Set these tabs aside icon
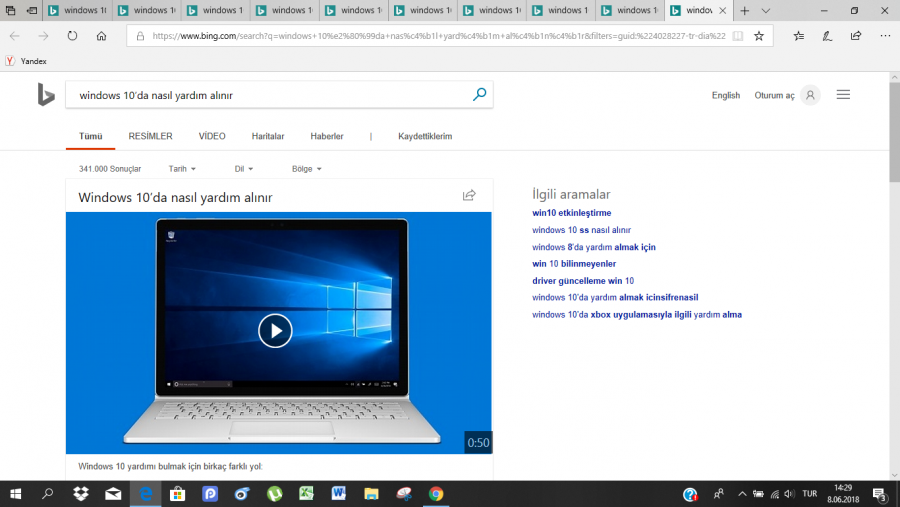This screenshot has width=900, height=507. [32, 10]
